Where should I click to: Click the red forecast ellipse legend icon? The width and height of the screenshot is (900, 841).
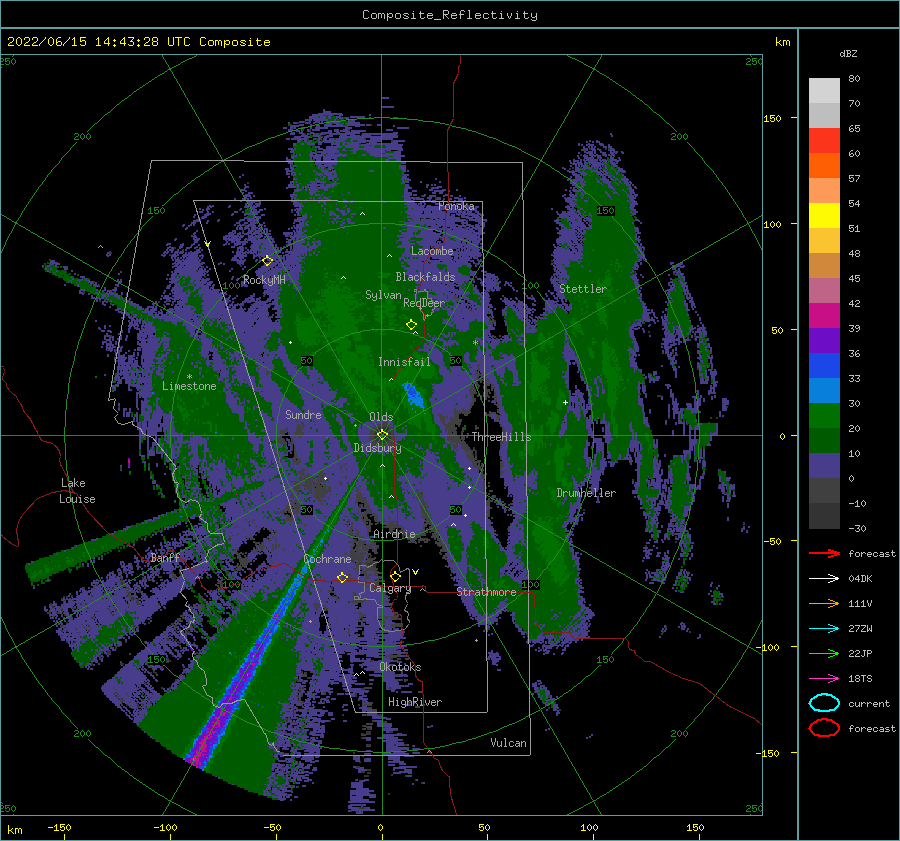(x=824, y=728)
